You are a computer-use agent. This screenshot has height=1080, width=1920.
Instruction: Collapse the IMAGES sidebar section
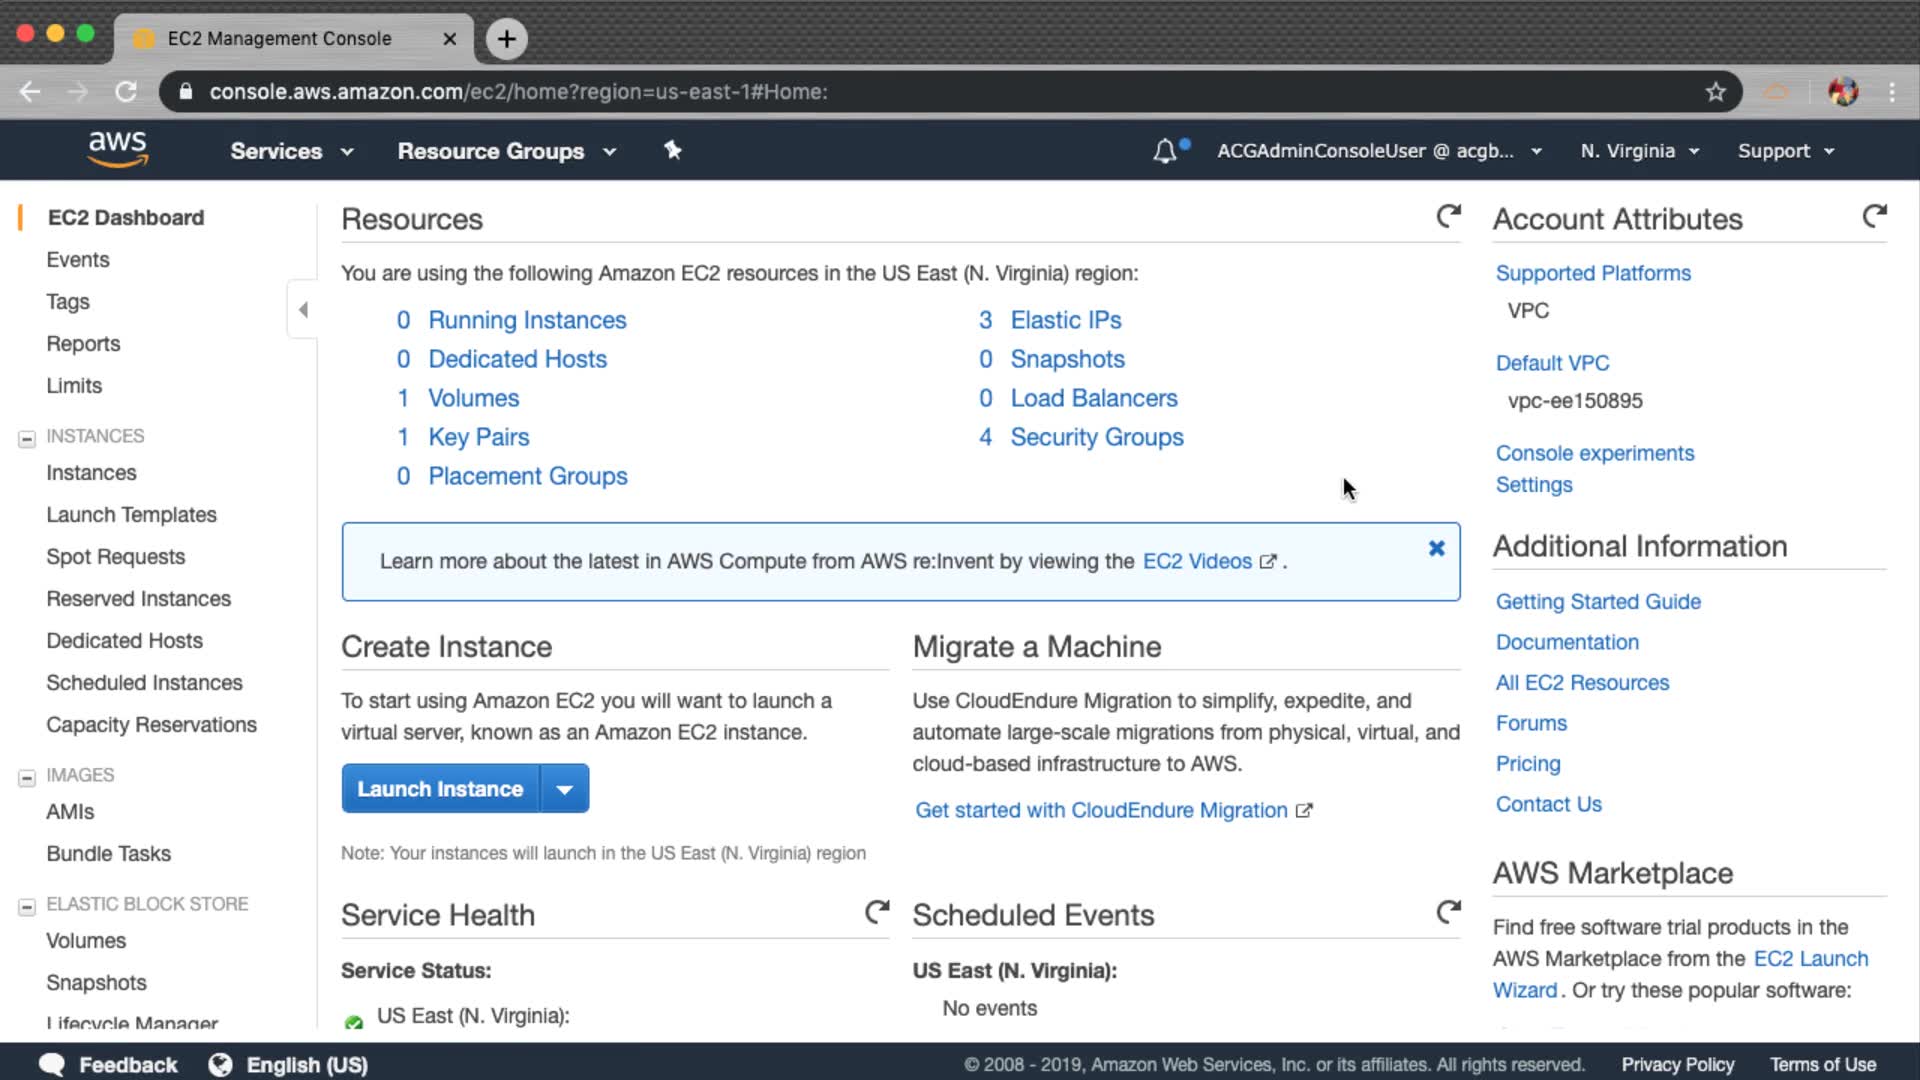point(27,777)
